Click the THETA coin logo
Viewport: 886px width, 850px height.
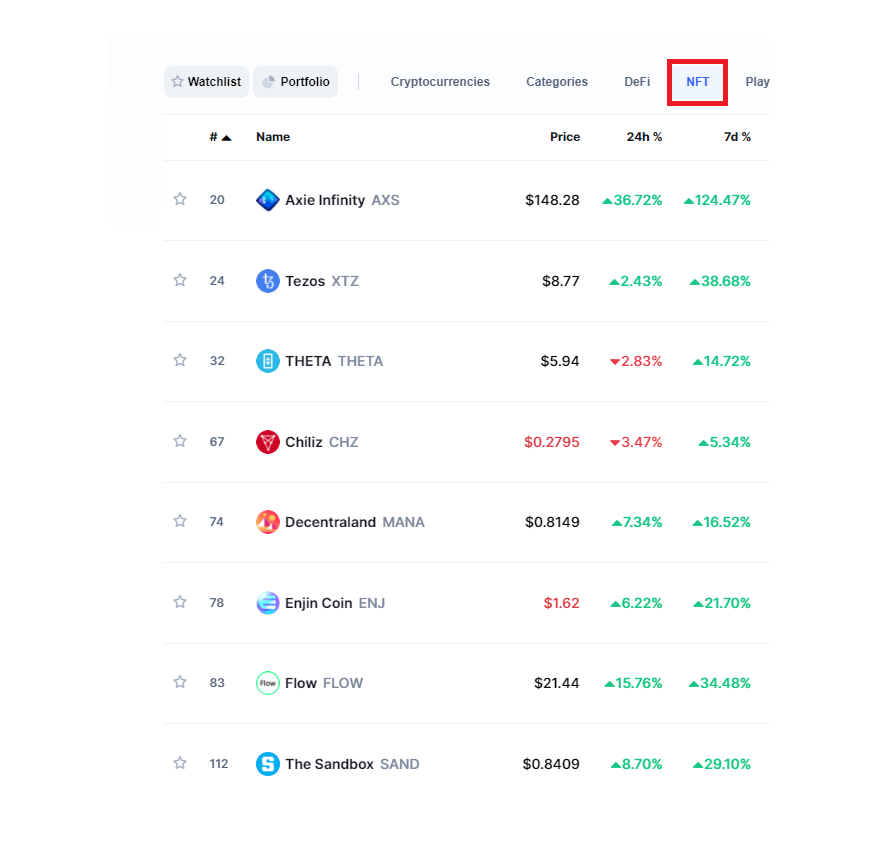pos(268,361)
